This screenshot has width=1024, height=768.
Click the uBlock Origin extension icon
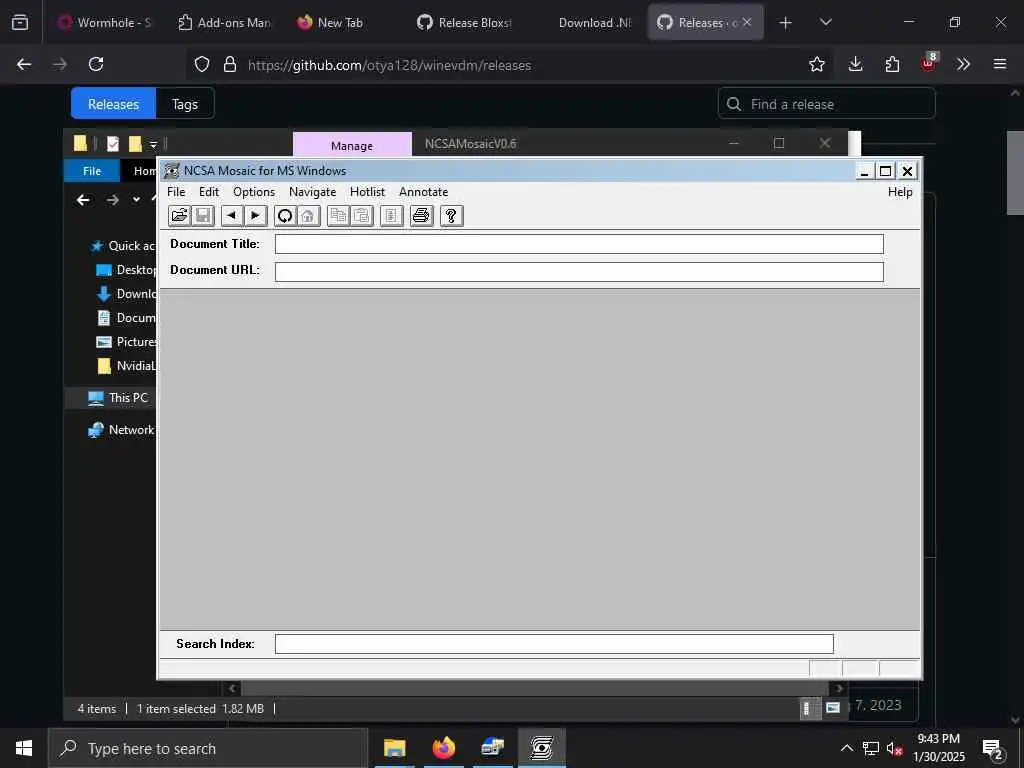tap(928, 64)
